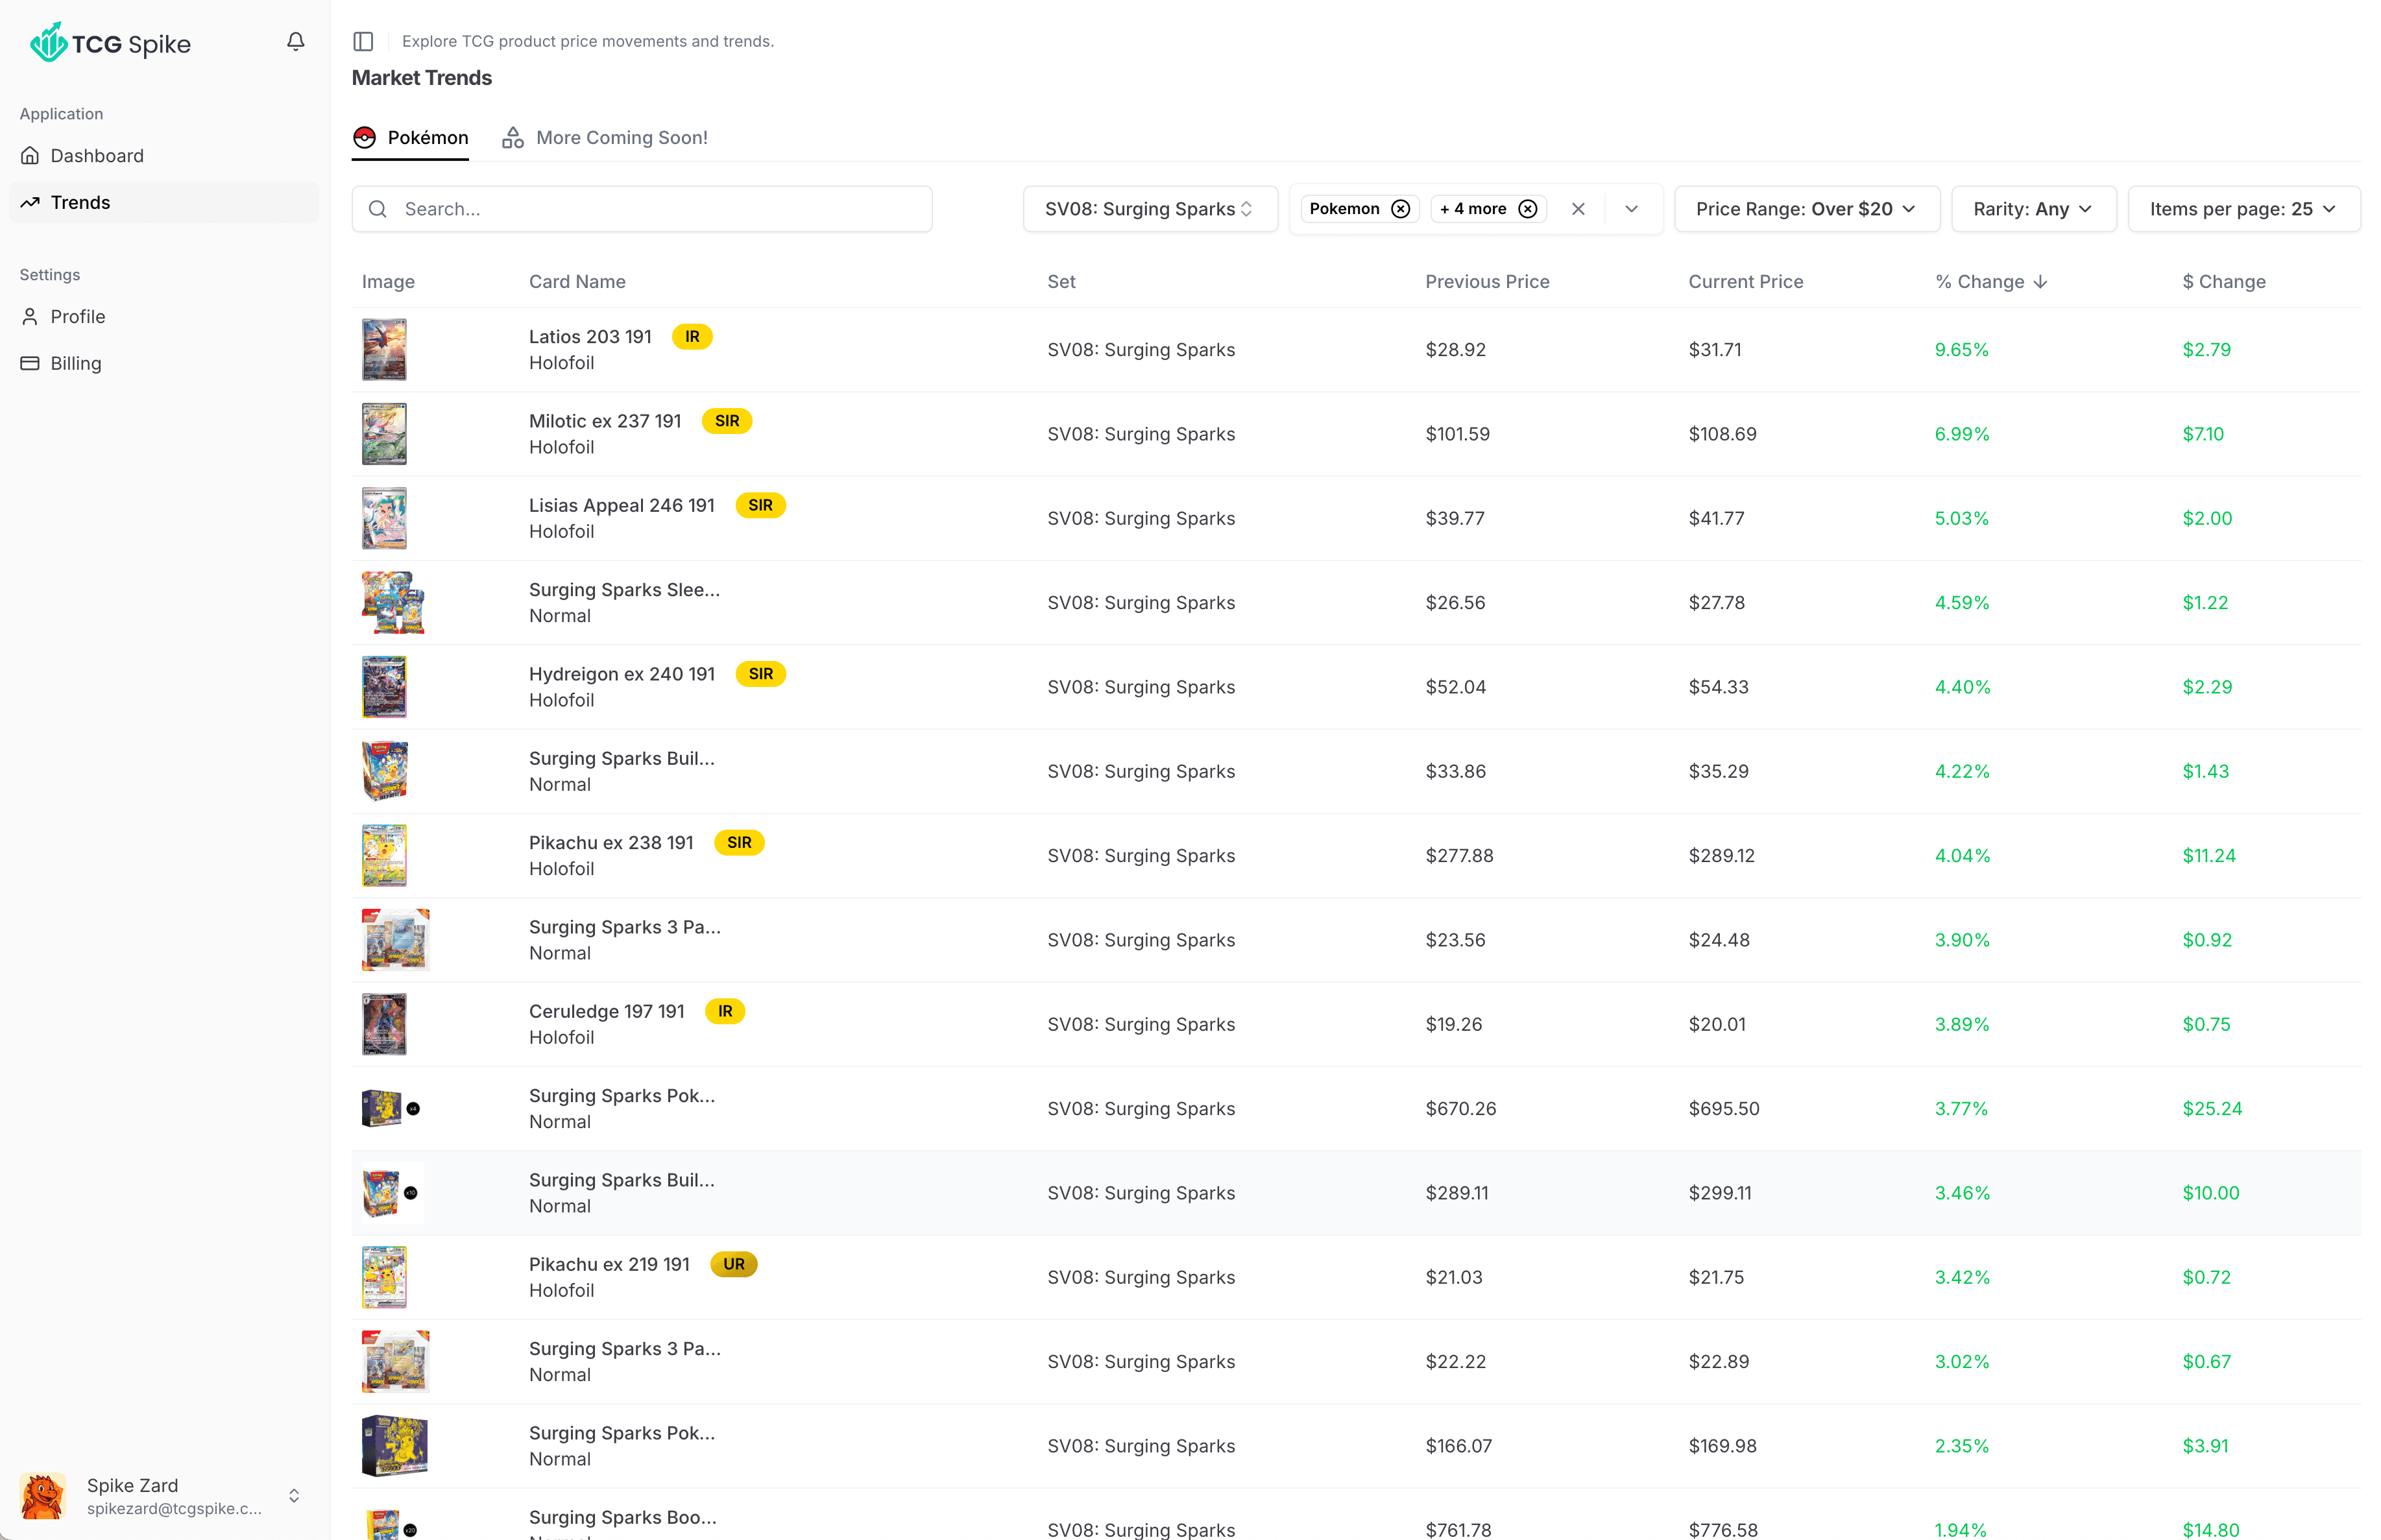Open Profile settings
The width and height of the screenshot is (2381, 1540).
click(x=164, y=317)
